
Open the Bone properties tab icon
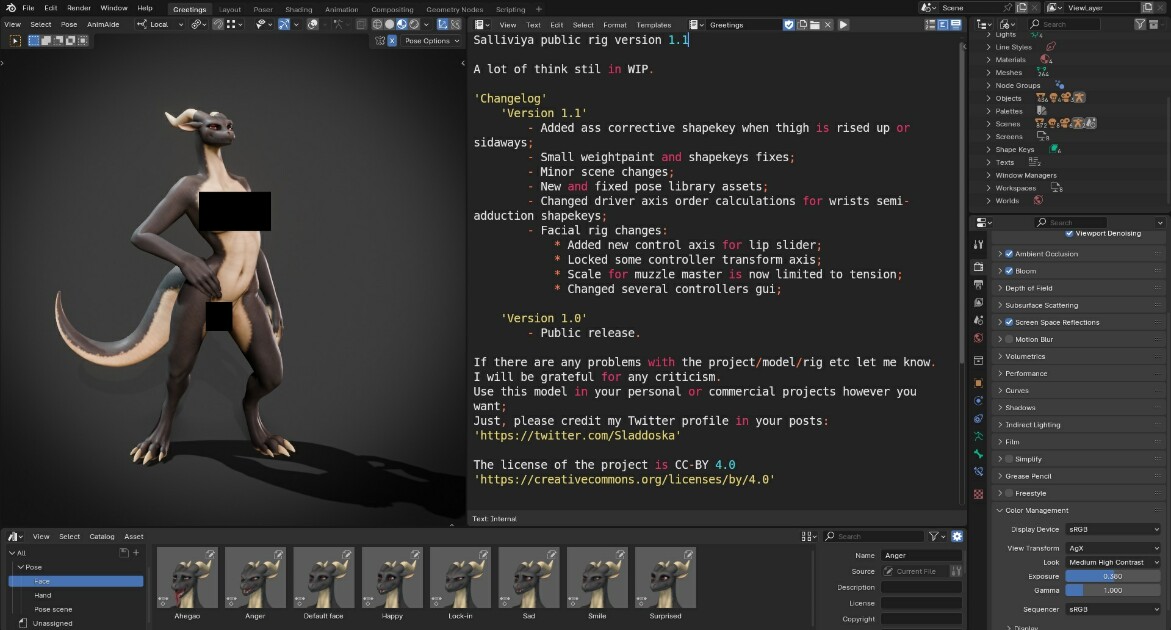(x=978, y=454)
